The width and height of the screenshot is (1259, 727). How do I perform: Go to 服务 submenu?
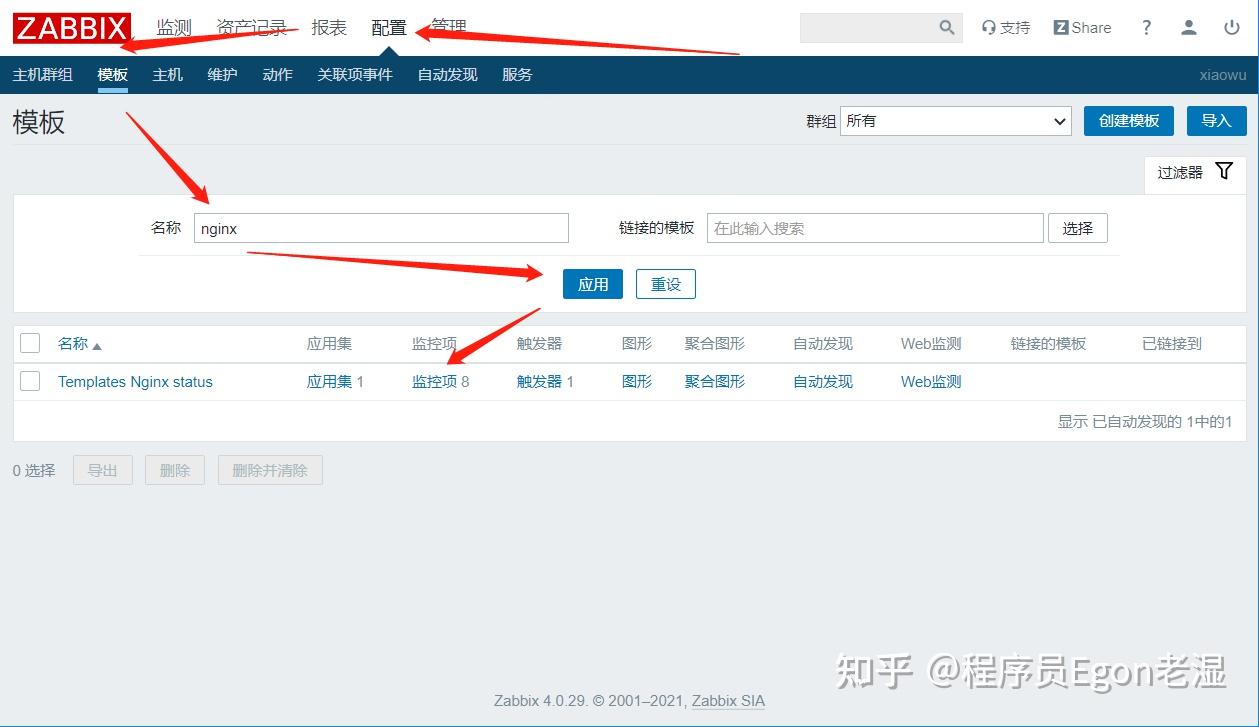pyautogui.click(x=517, y=75)
